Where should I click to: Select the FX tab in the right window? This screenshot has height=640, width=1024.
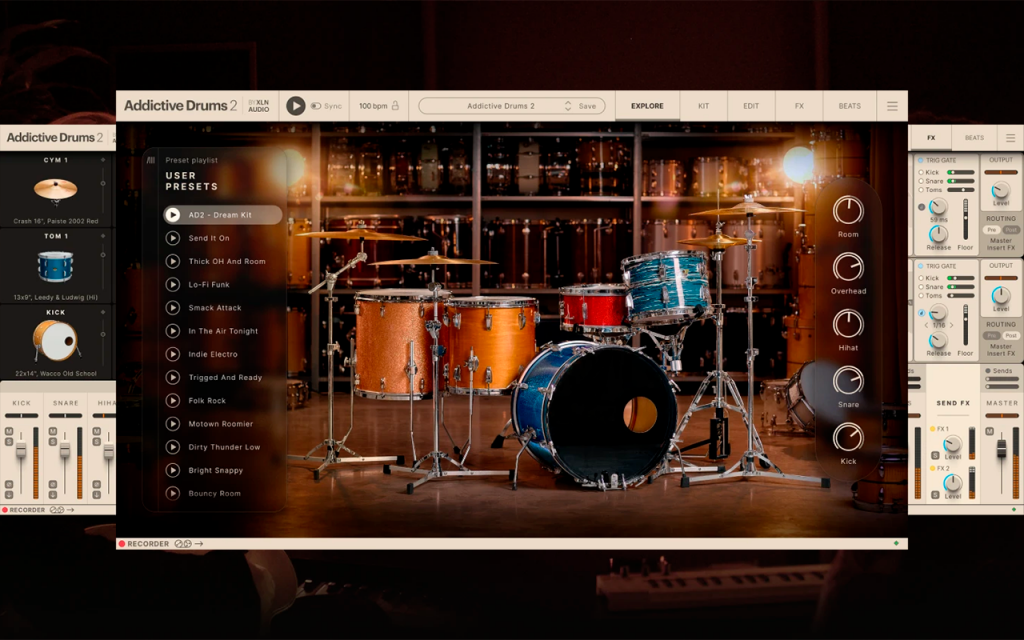pos(931,138)
